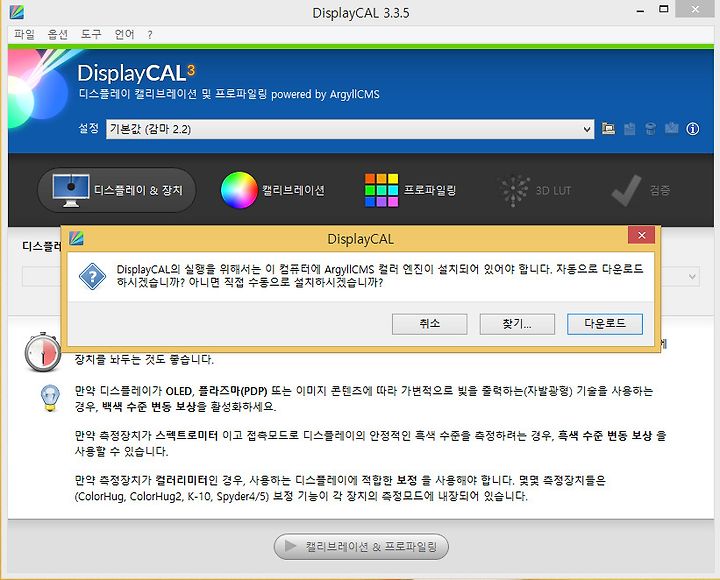
Task: Close the DisplayCAL dialog with the red X
Action: tap(641, 235)
